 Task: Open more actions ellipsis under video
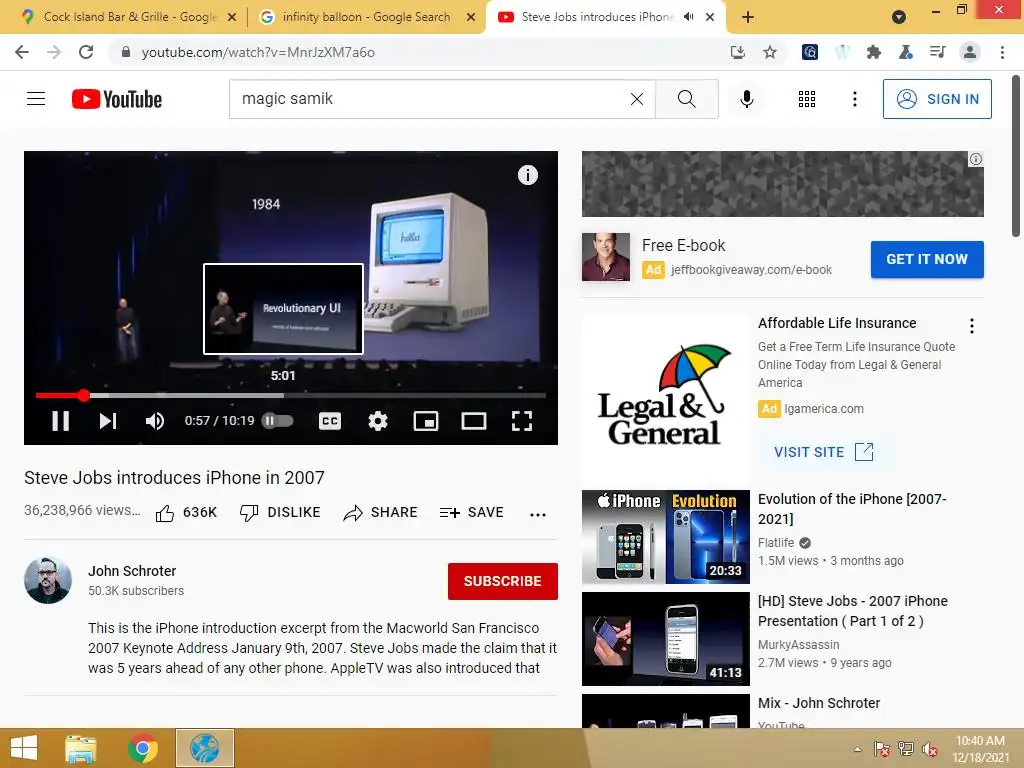(537, 515)
